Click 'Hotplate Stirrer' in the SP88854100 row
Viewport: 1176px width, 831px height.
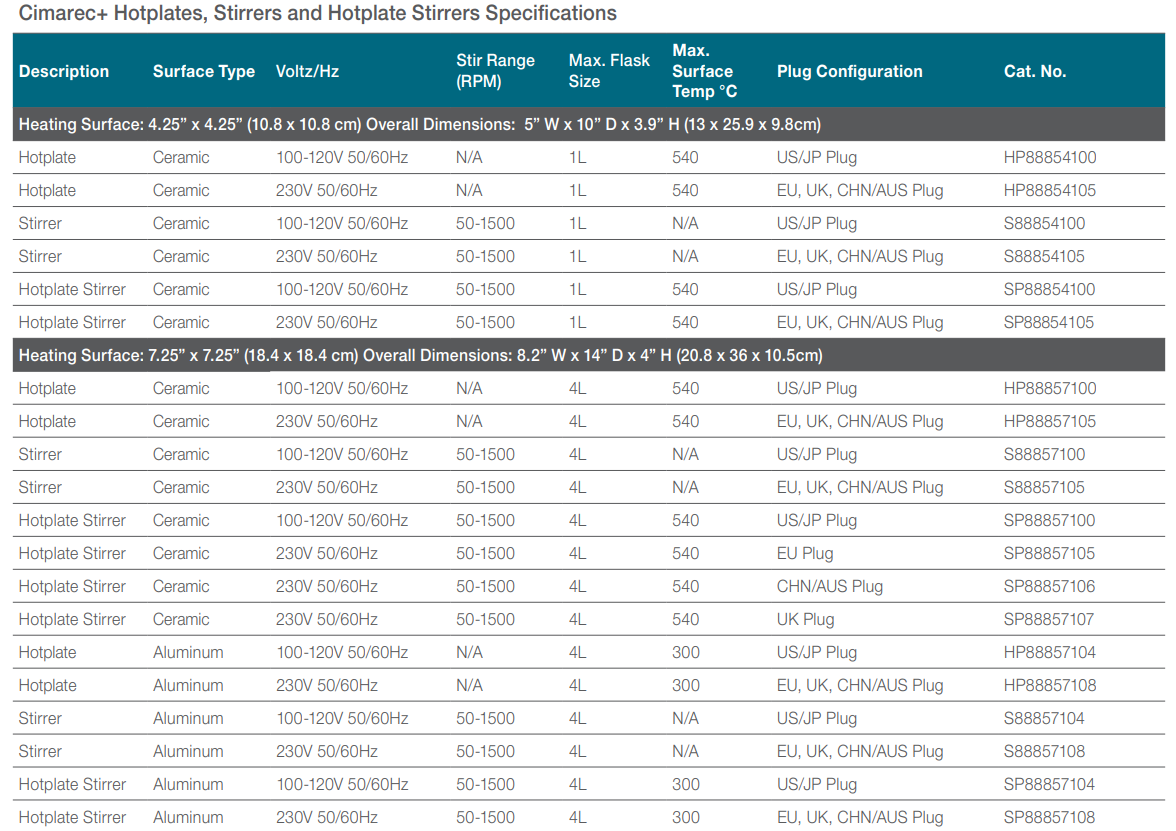click(x=72, y=290)
